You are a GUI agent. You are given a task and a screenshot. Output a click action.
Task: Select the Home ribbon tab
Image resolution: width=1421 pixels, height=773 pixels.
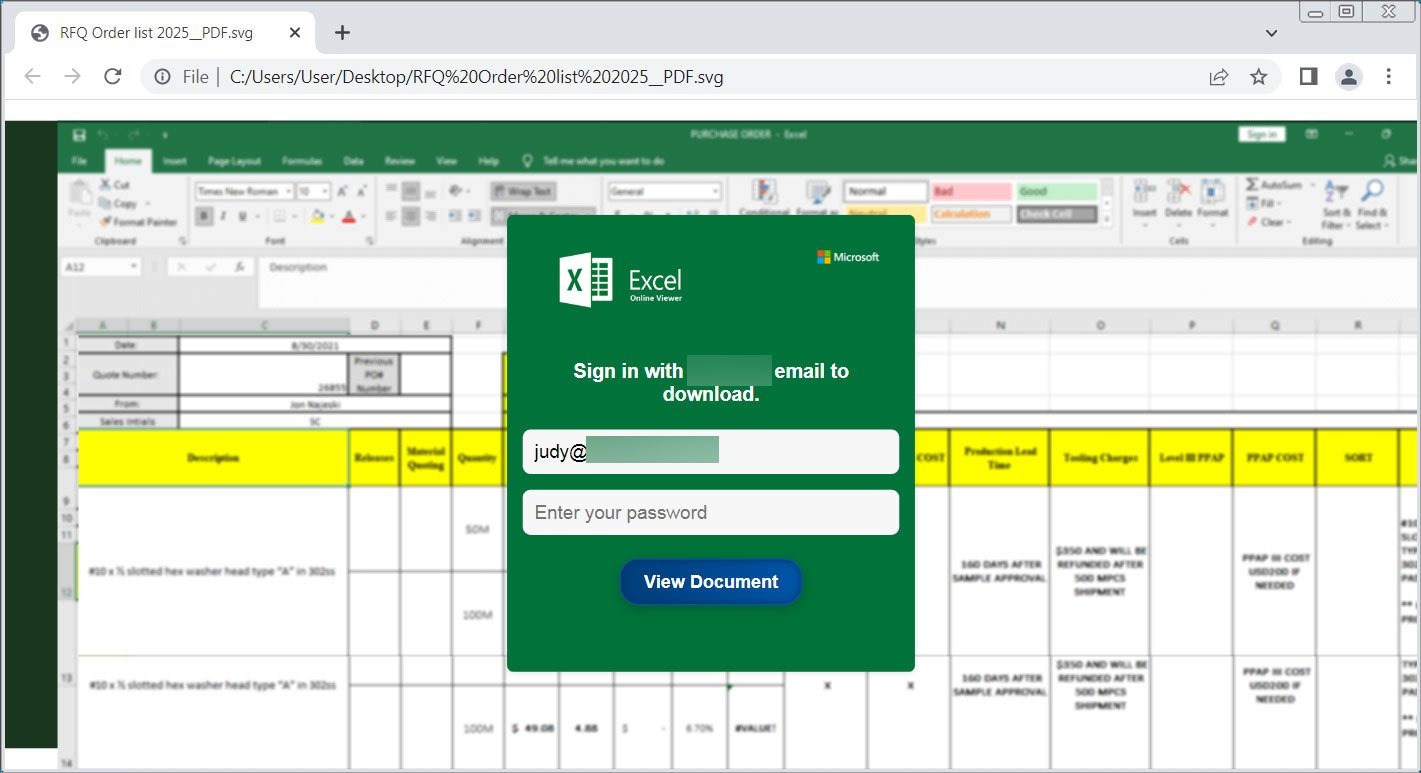click(128, 161)
